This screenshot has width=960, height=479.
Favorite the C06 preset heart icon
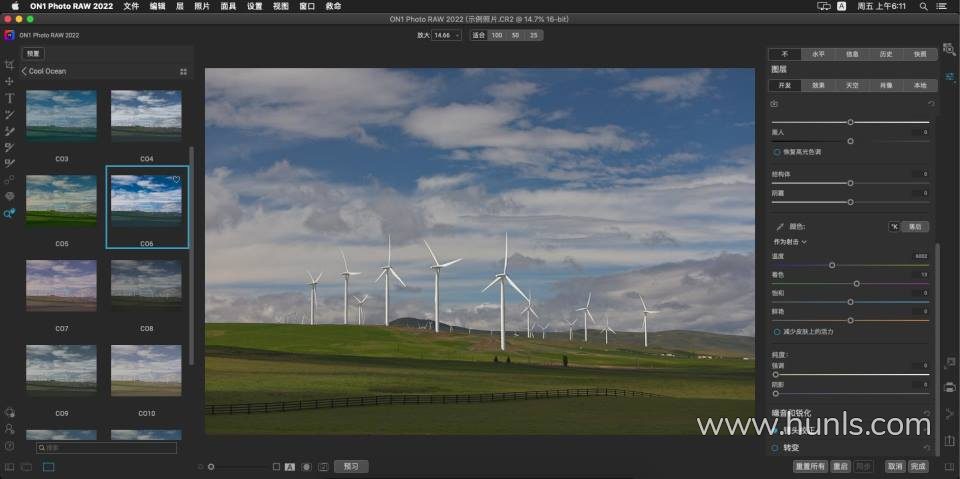point(176,180)
